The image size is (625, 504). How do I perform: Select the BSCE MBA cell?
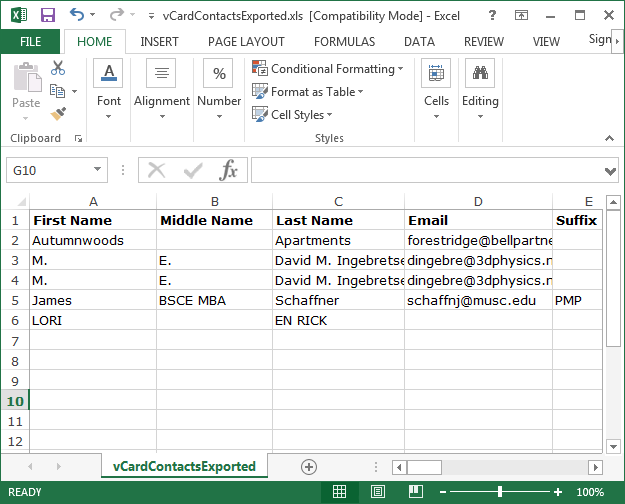click(214, 300)
